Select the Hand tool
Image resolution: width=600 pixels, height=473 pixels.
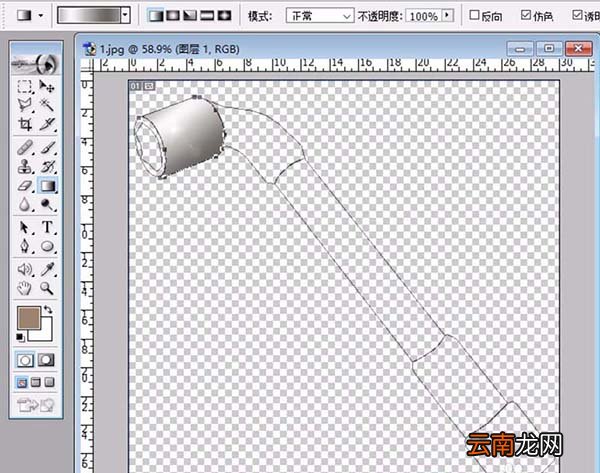pyautogui.click(x=25, y=288)
